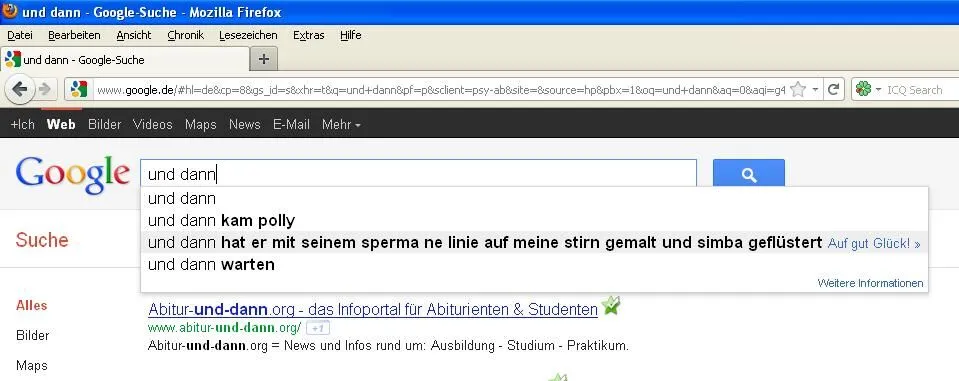
Task: Click the blue Google search magnifier button
Action: [x=749, y=174]
